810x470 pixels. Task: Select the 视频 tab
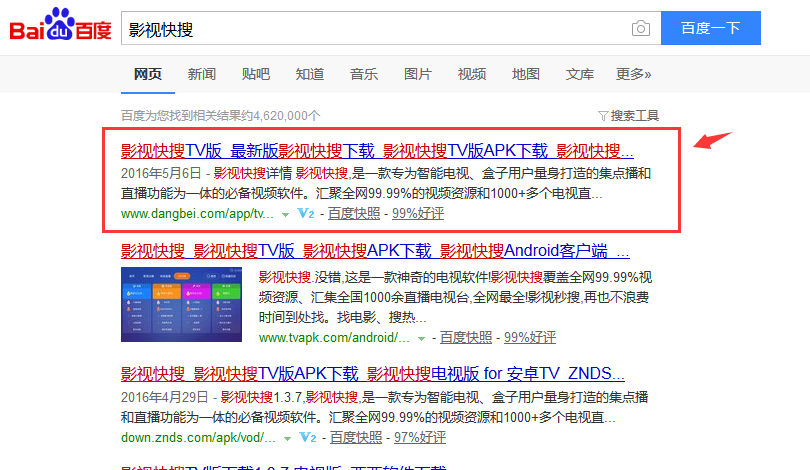pyautogui.click(x=472, y=74)
